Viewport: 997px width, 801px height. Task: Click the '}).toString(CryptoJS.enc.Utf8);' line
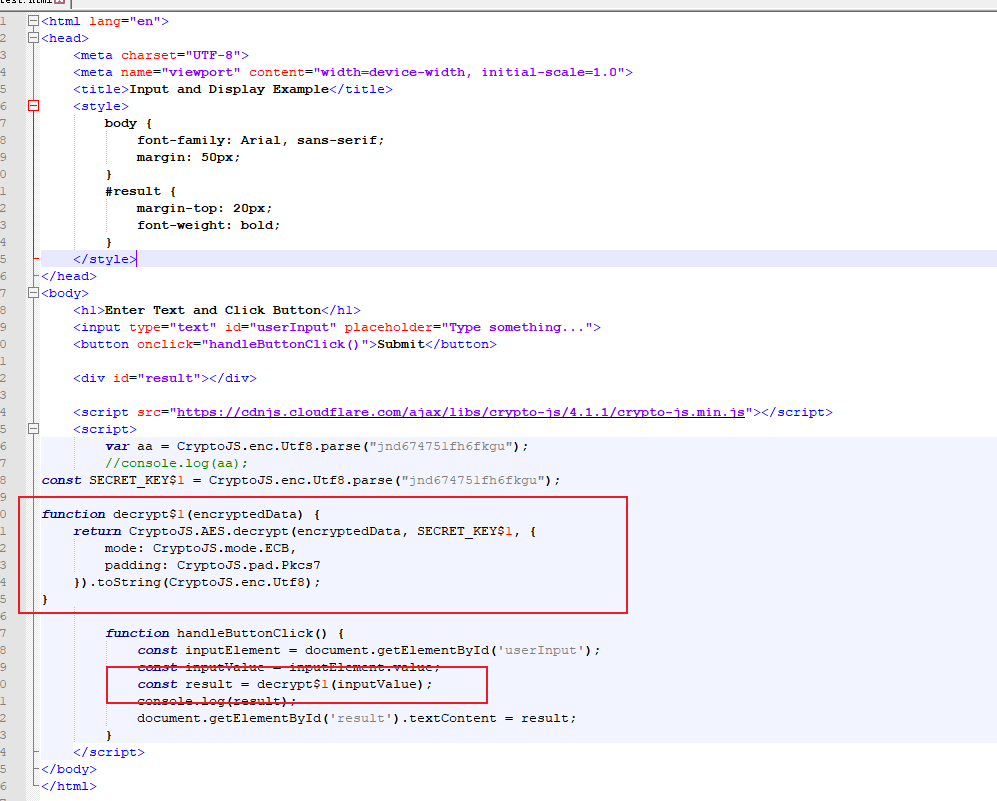pos(197,582)
